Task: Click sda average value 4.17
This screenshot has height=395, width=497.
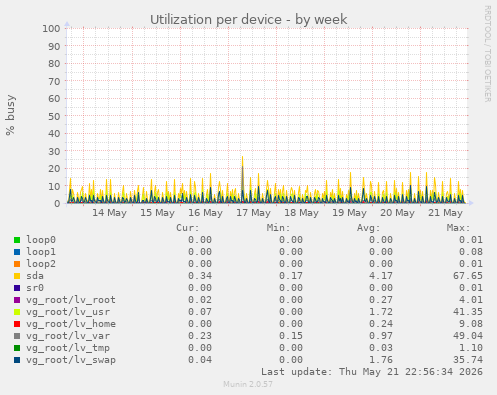Action: tap(381, 276)
